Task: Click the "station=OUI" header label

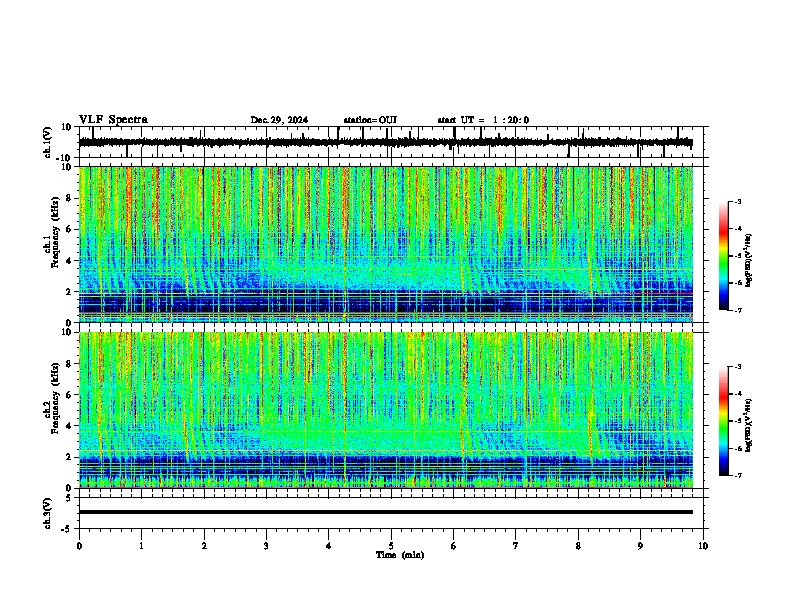Action: (x=370, y=120)
